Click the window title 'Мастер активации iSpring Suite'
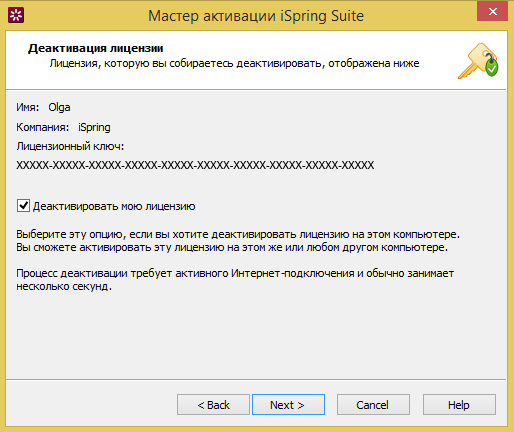 point(256,16)
